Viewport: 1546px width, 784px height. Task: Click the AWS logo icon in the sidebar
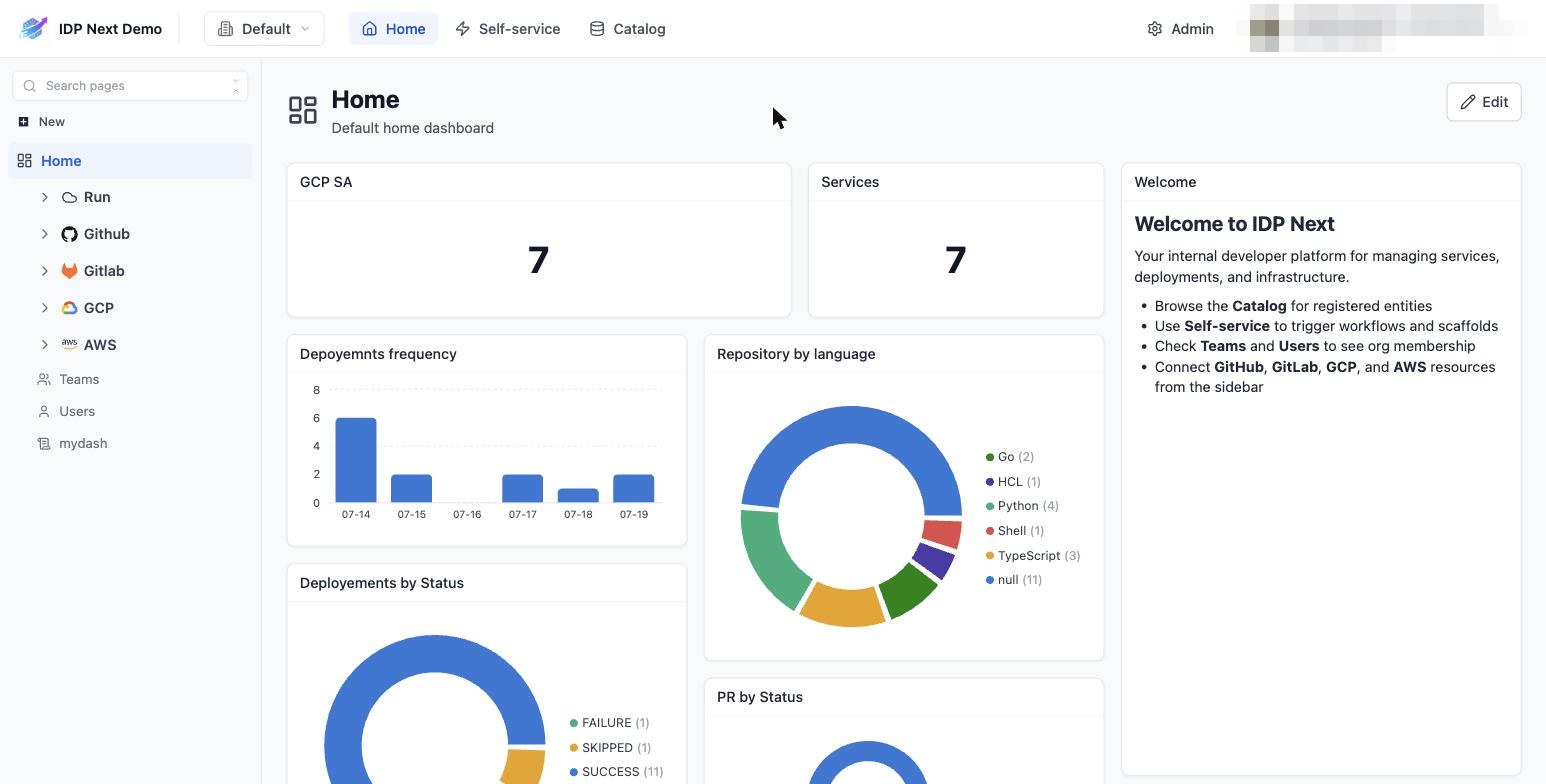(69, 344)
